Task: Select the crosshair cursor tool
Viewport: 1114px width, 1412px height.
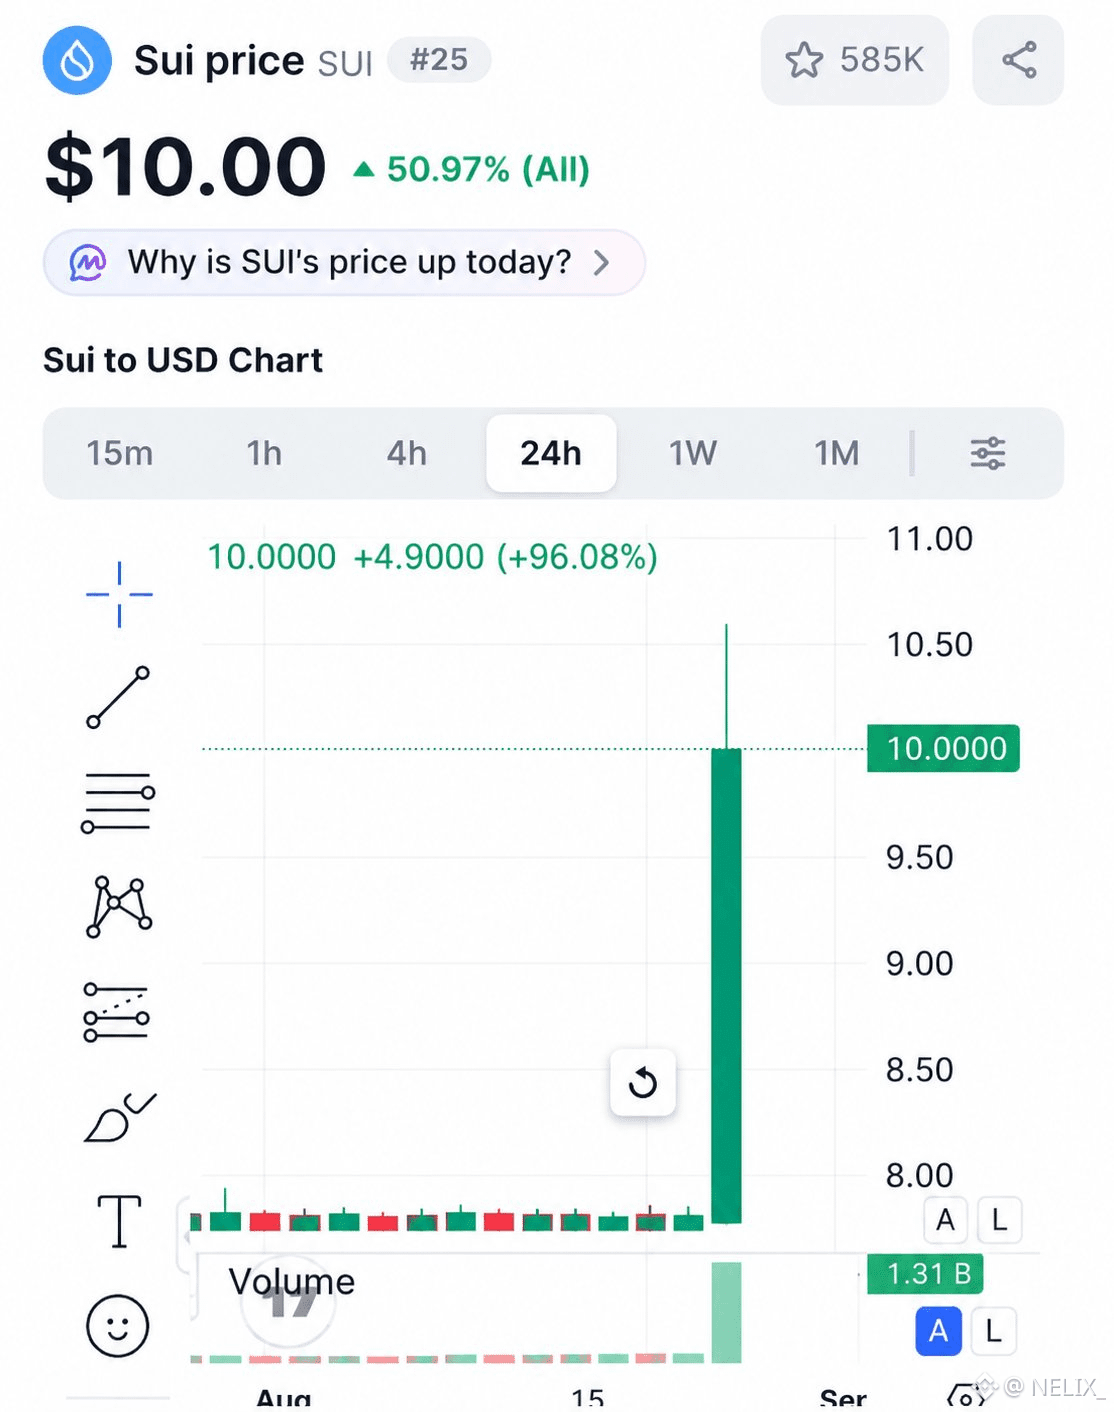Action: 119,594
